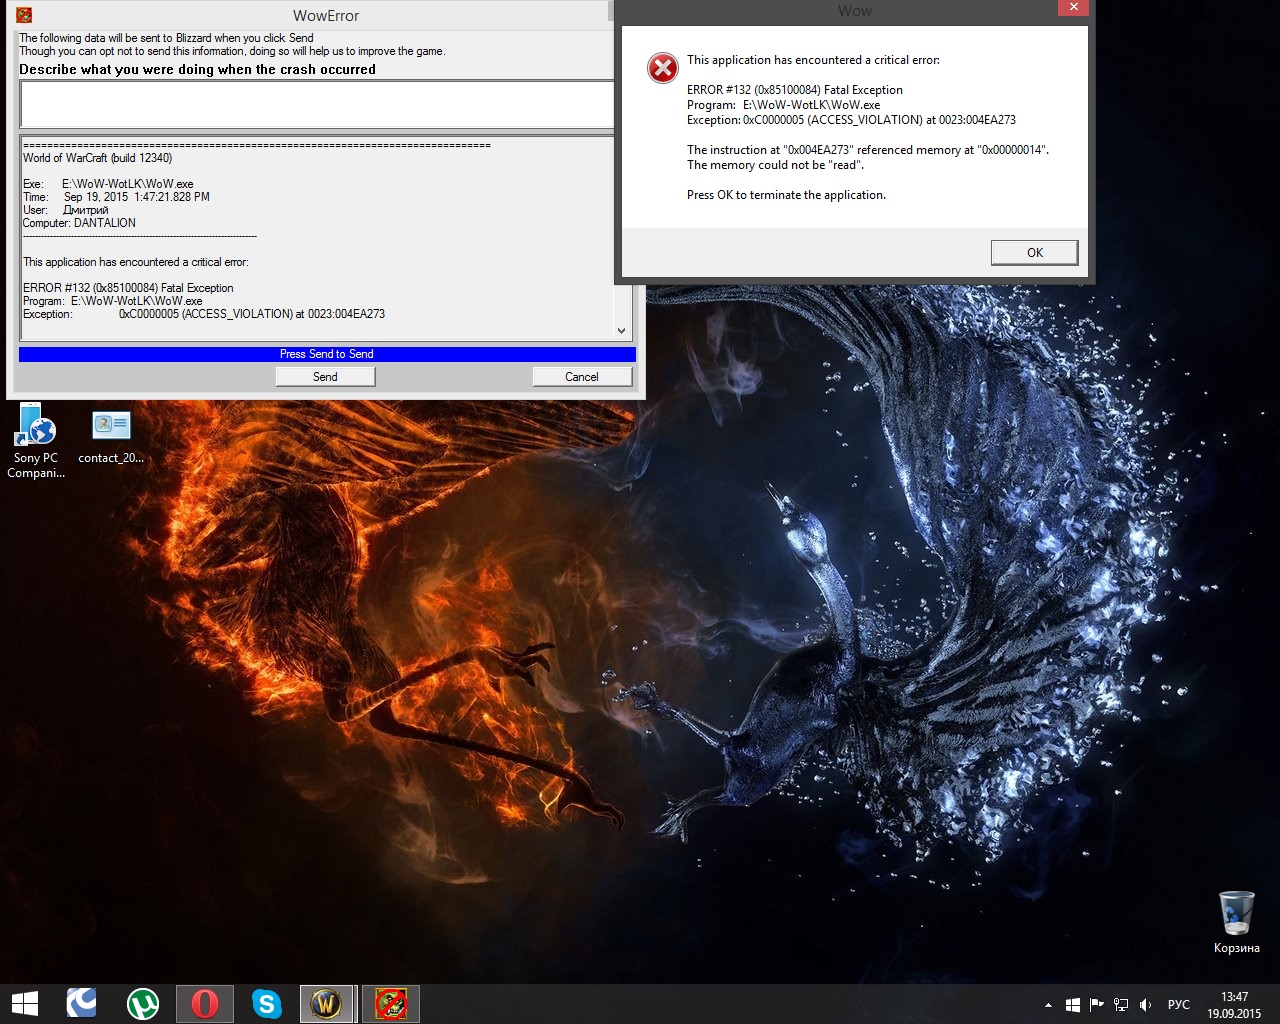Select the contact_20 desktop file icon

tap(111, 437)
